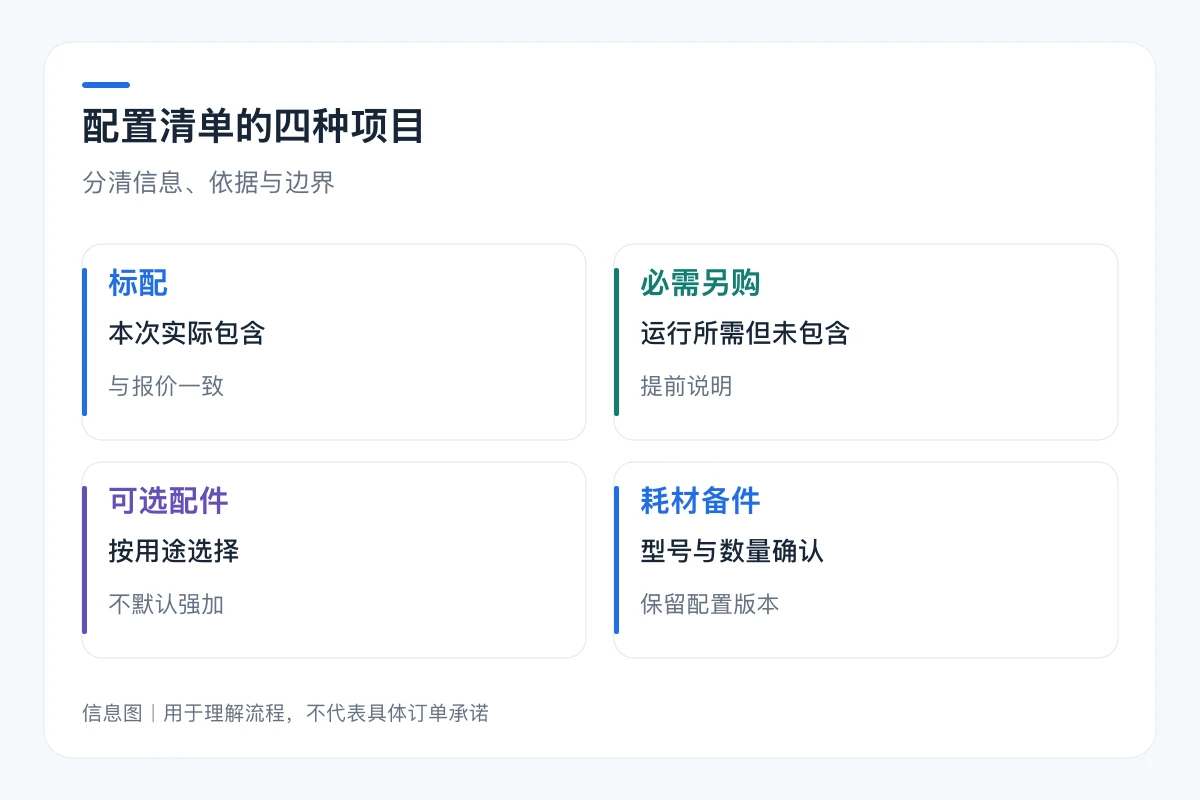Select the 可选配件 card heading
The height and width of the screenshot is (800, 1200).
point(168,501)
